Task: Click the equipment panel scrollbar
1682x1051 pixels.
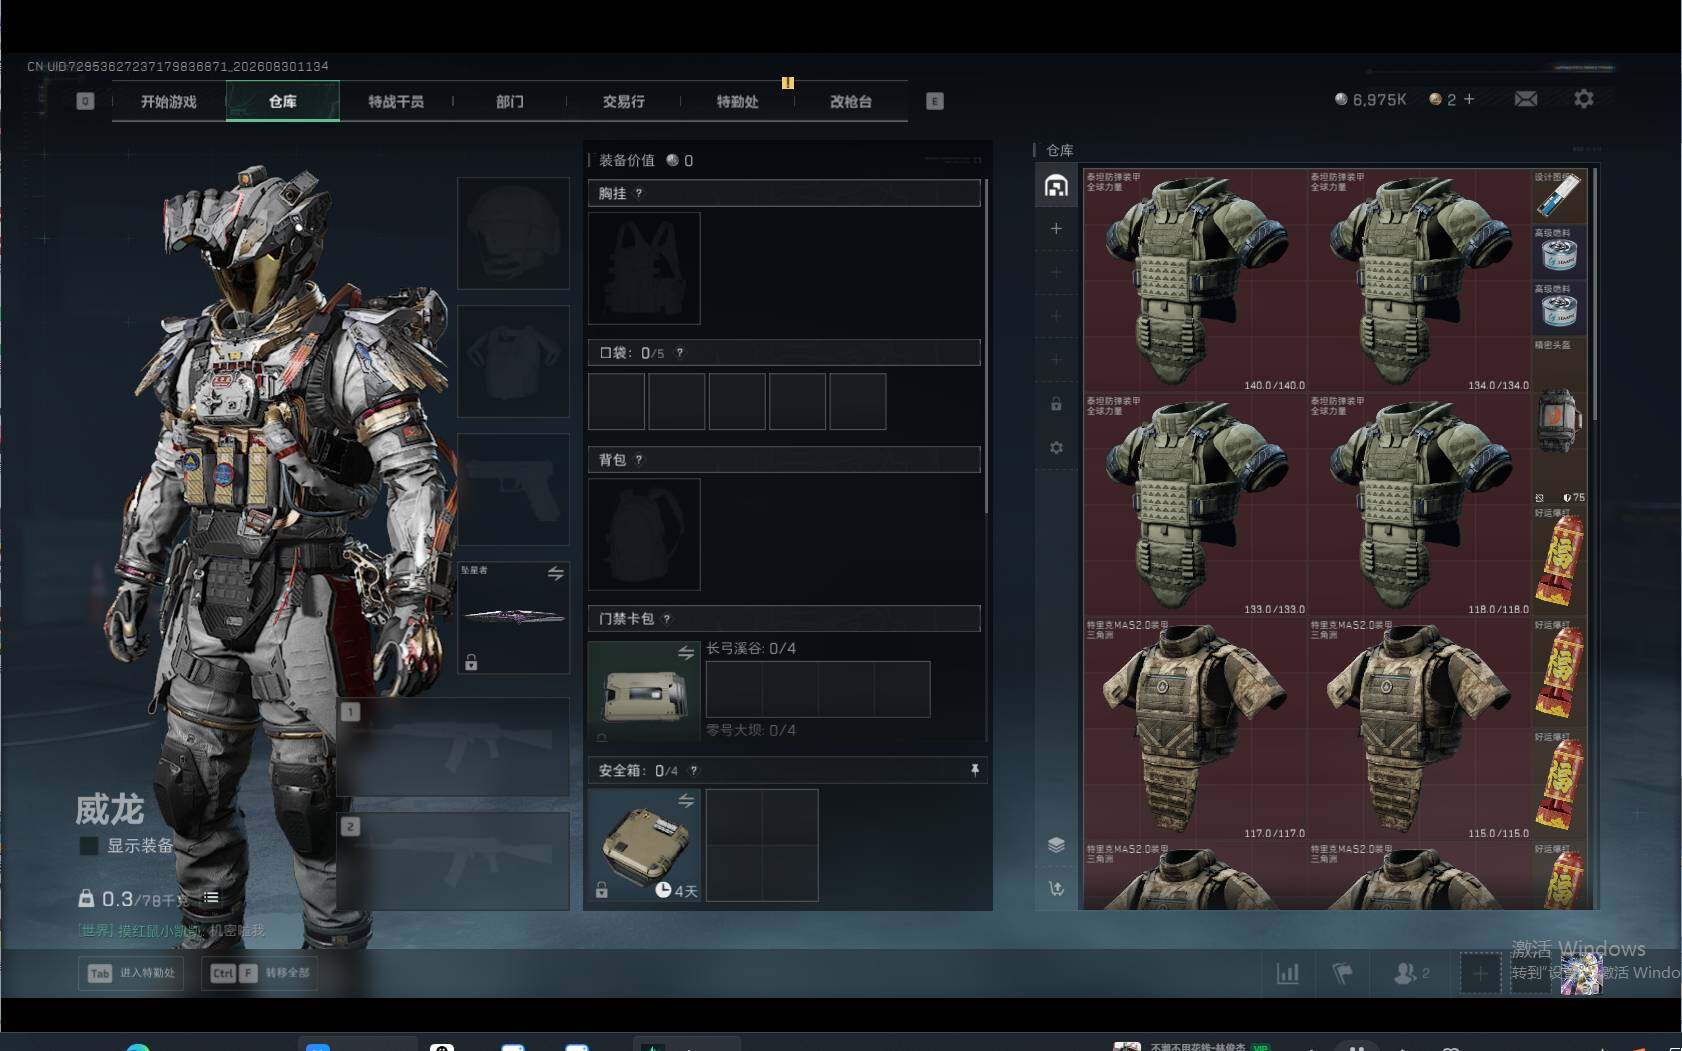Action: 986,346
